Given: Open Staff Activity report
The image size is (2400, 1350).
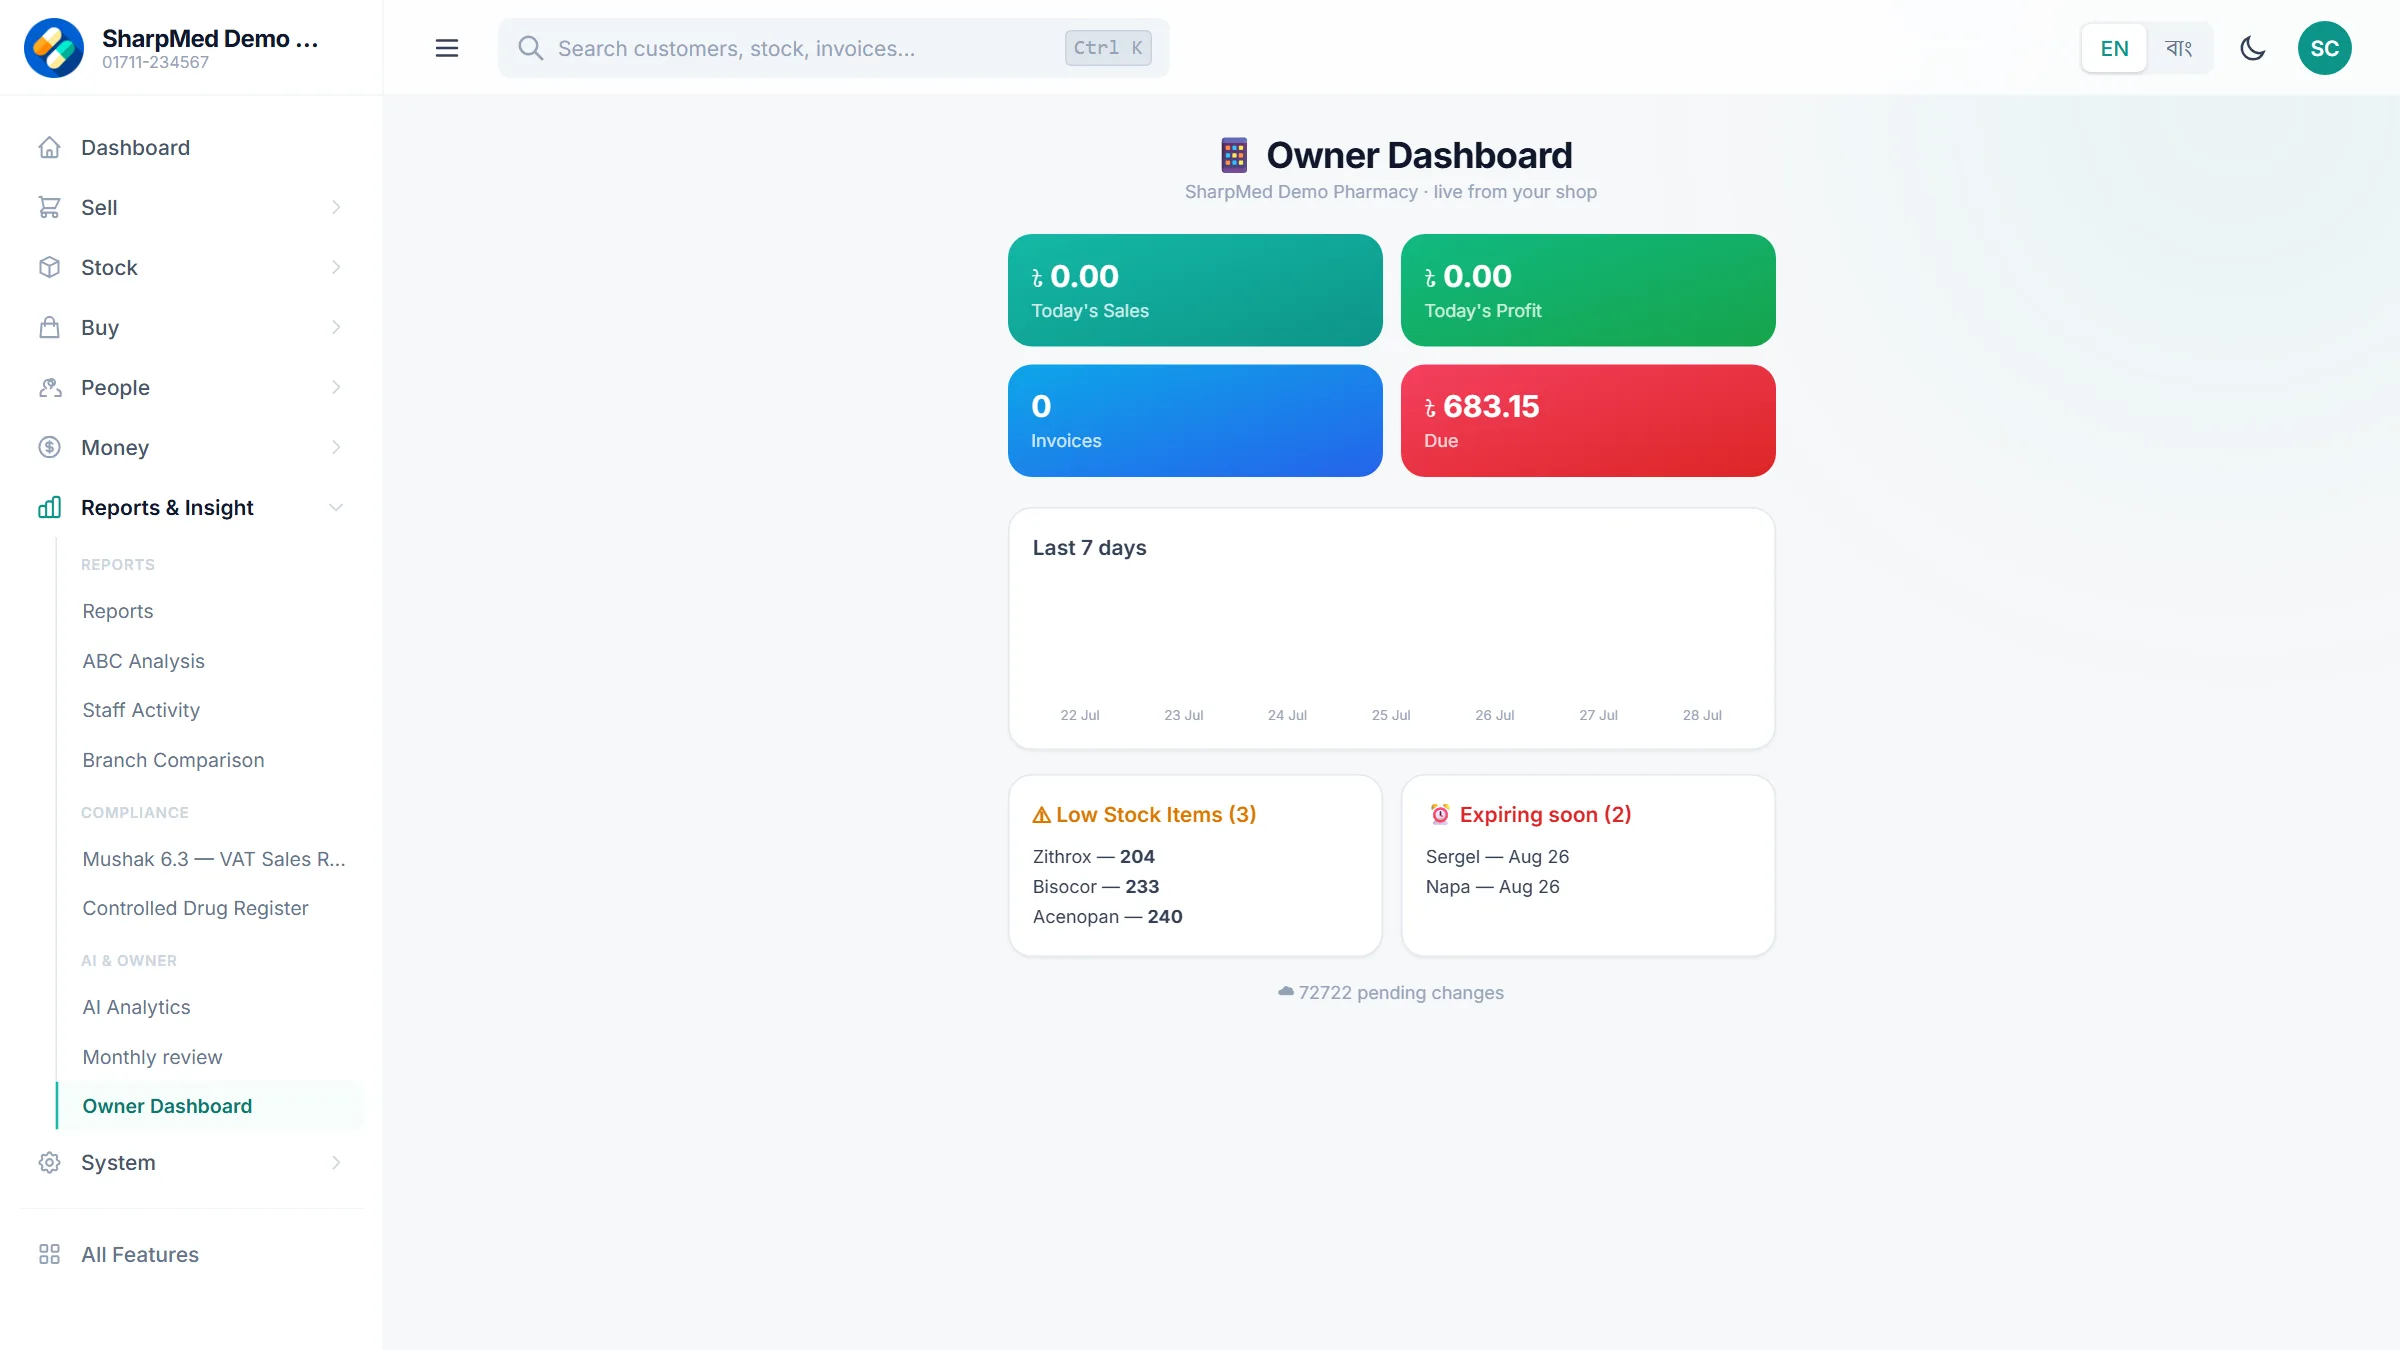Looking at the screenshot, I should (210, 710).
